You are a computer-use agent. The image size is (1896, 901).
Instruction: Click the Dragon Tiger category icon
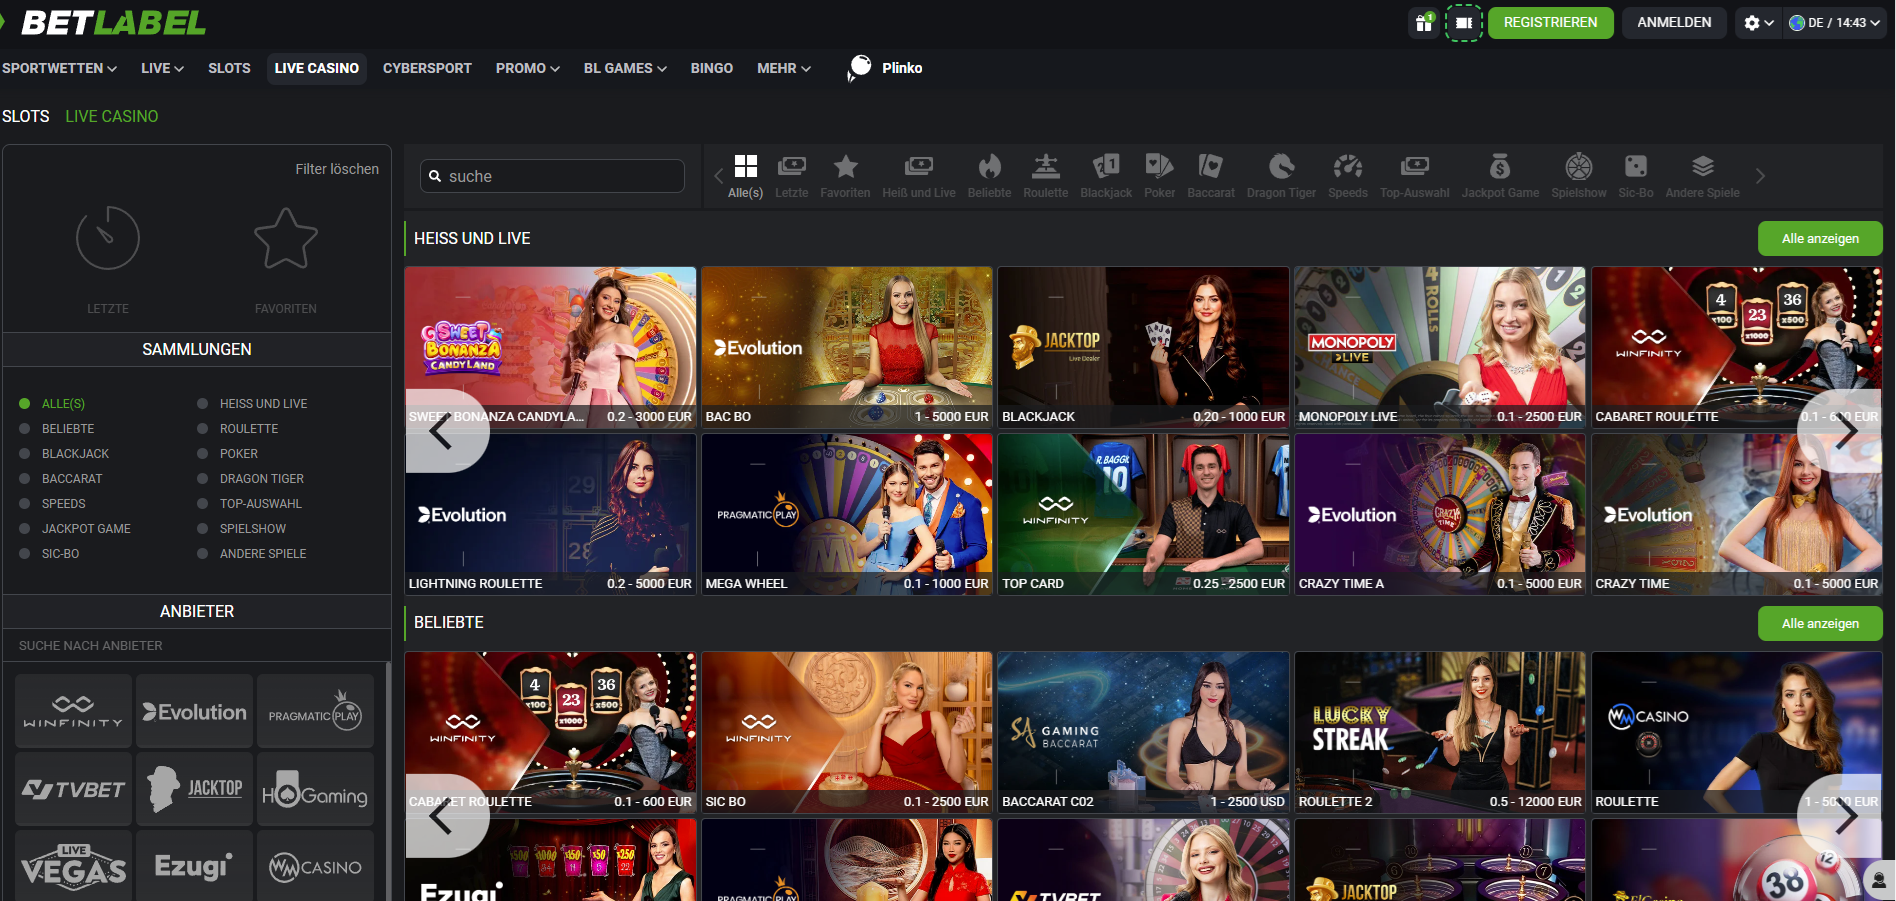coord(1281,167)
